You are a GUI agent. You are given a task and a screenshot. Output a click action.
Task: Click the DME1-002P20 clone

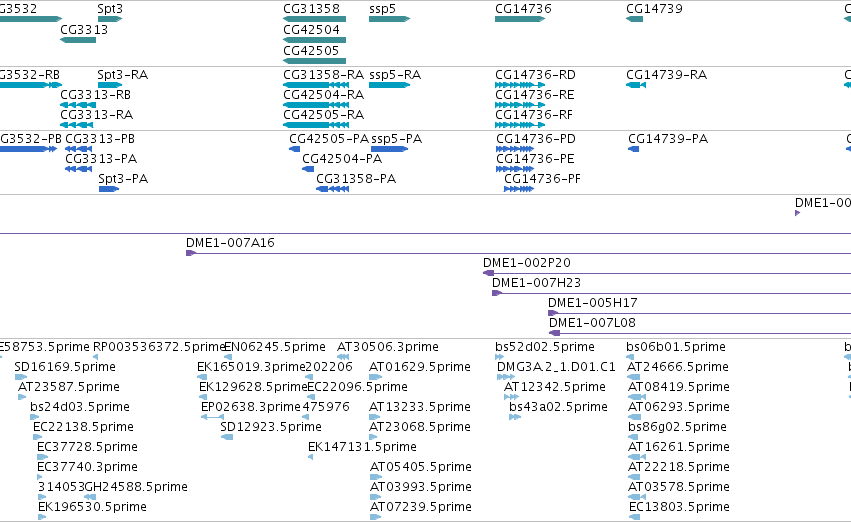coord(667,273)
